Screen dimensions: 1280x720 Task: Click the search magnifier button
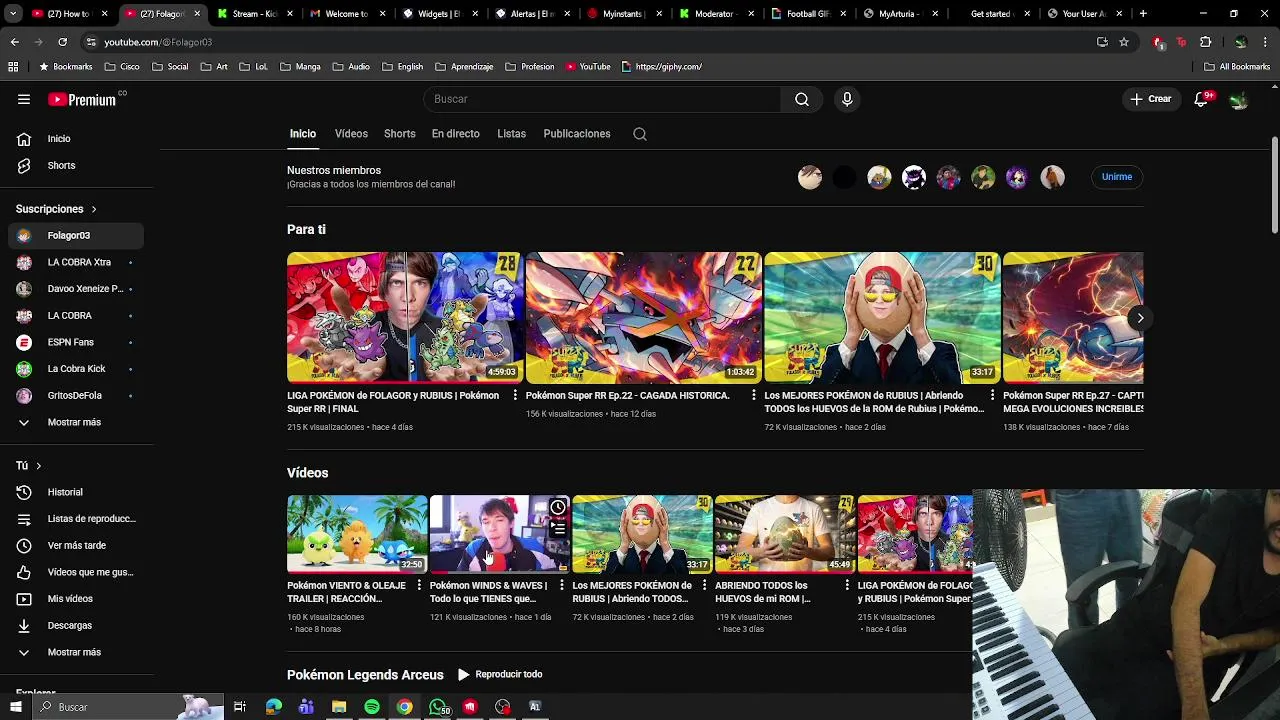tap(802, 99)
